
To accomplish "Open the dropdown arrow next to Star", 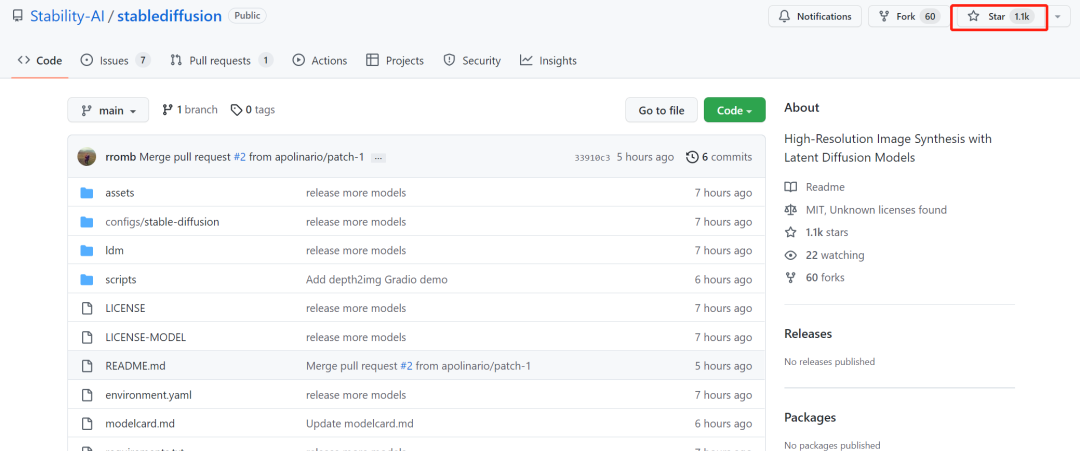I will pyautogui.click(x=1058, y=17).
